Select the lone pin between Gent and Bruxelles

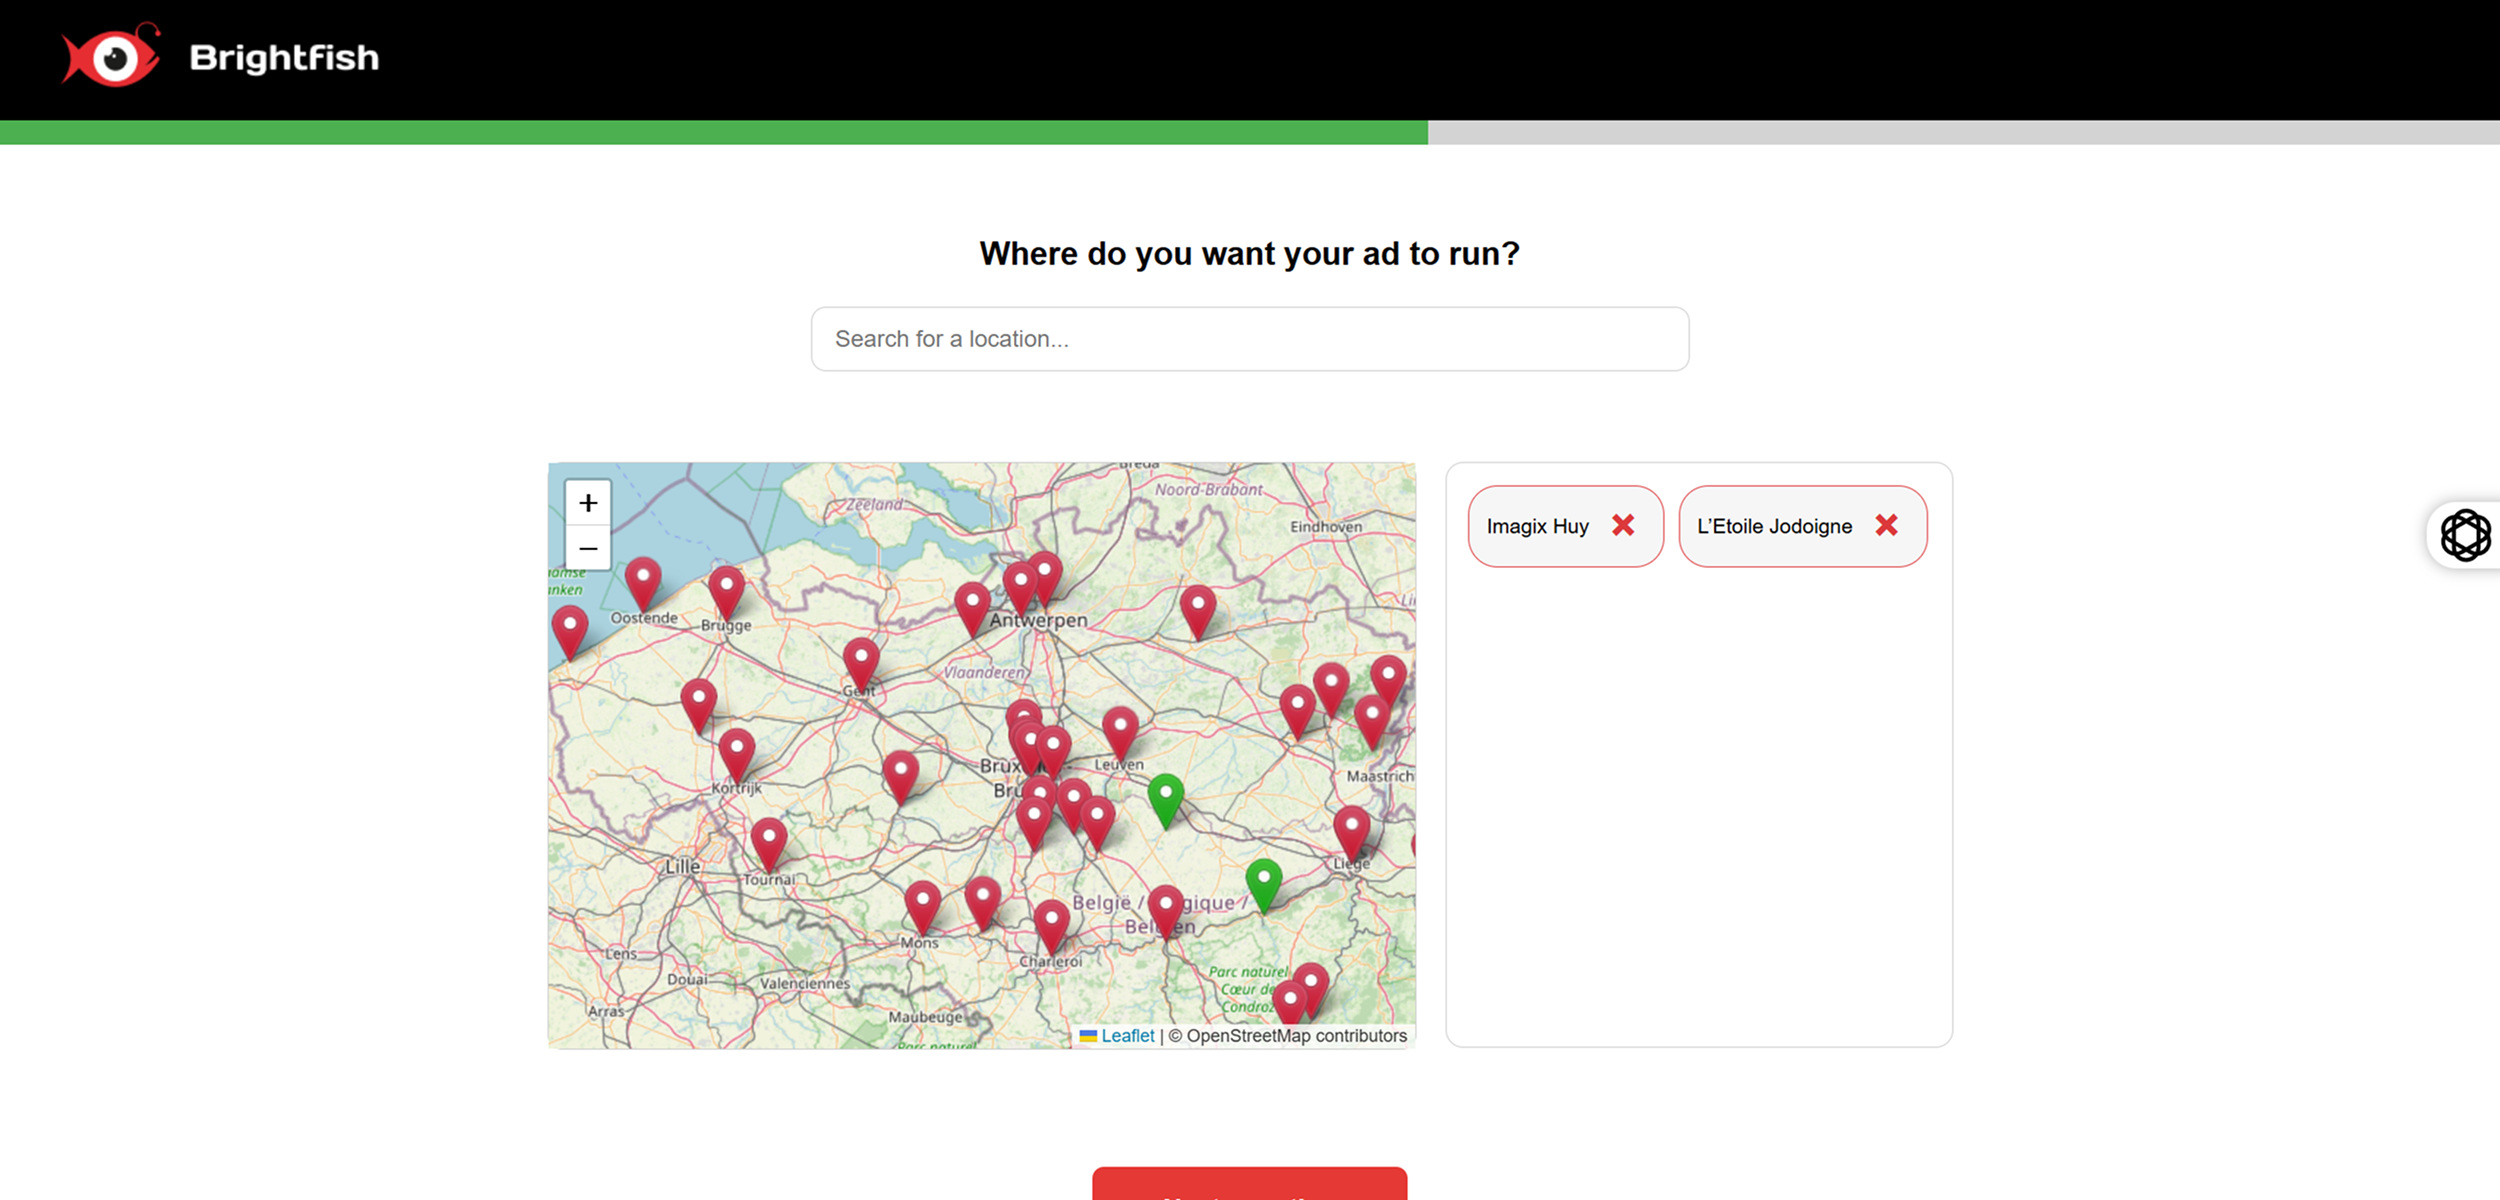901,777
